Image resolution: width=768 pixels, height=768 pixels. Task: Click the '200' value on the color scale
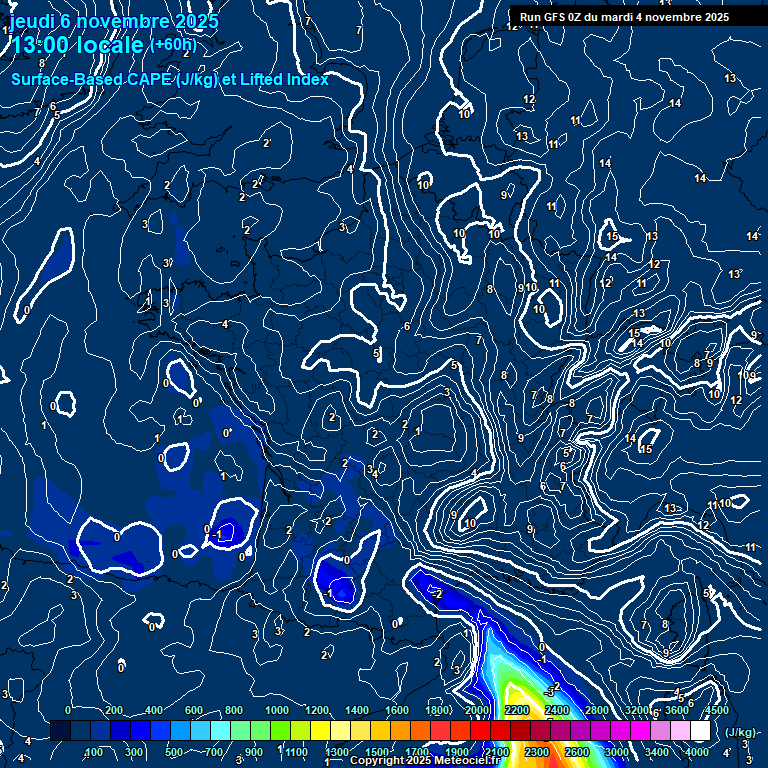(114, 710)
